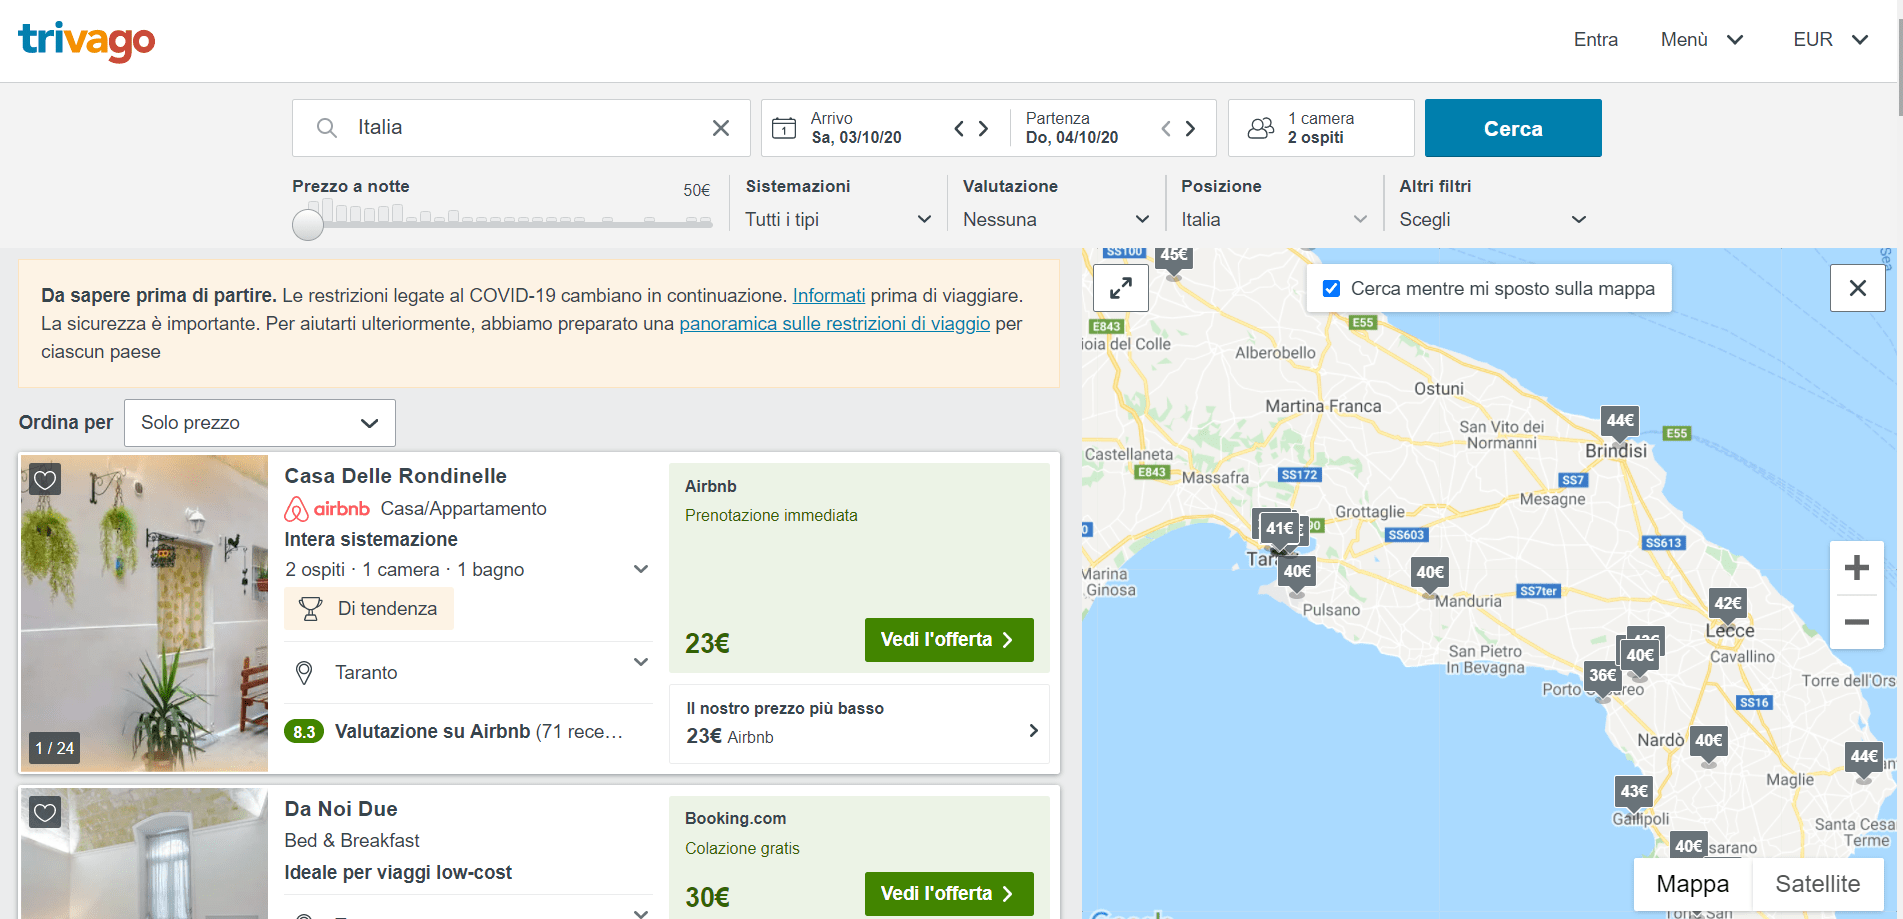Viewport: 1903px width, 919px height.
Task: Click the Italia destination input field
Action: pos(521,128)
